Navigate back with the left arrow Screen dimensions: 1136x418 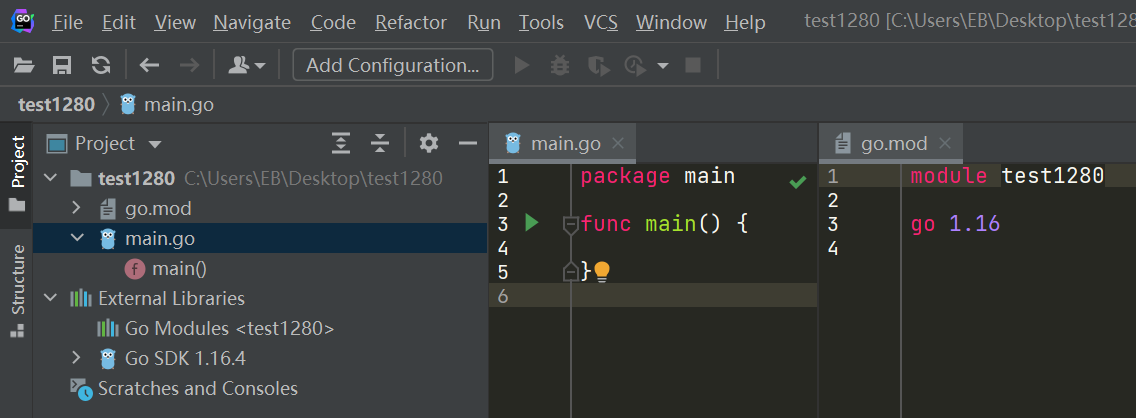[149, 66]
